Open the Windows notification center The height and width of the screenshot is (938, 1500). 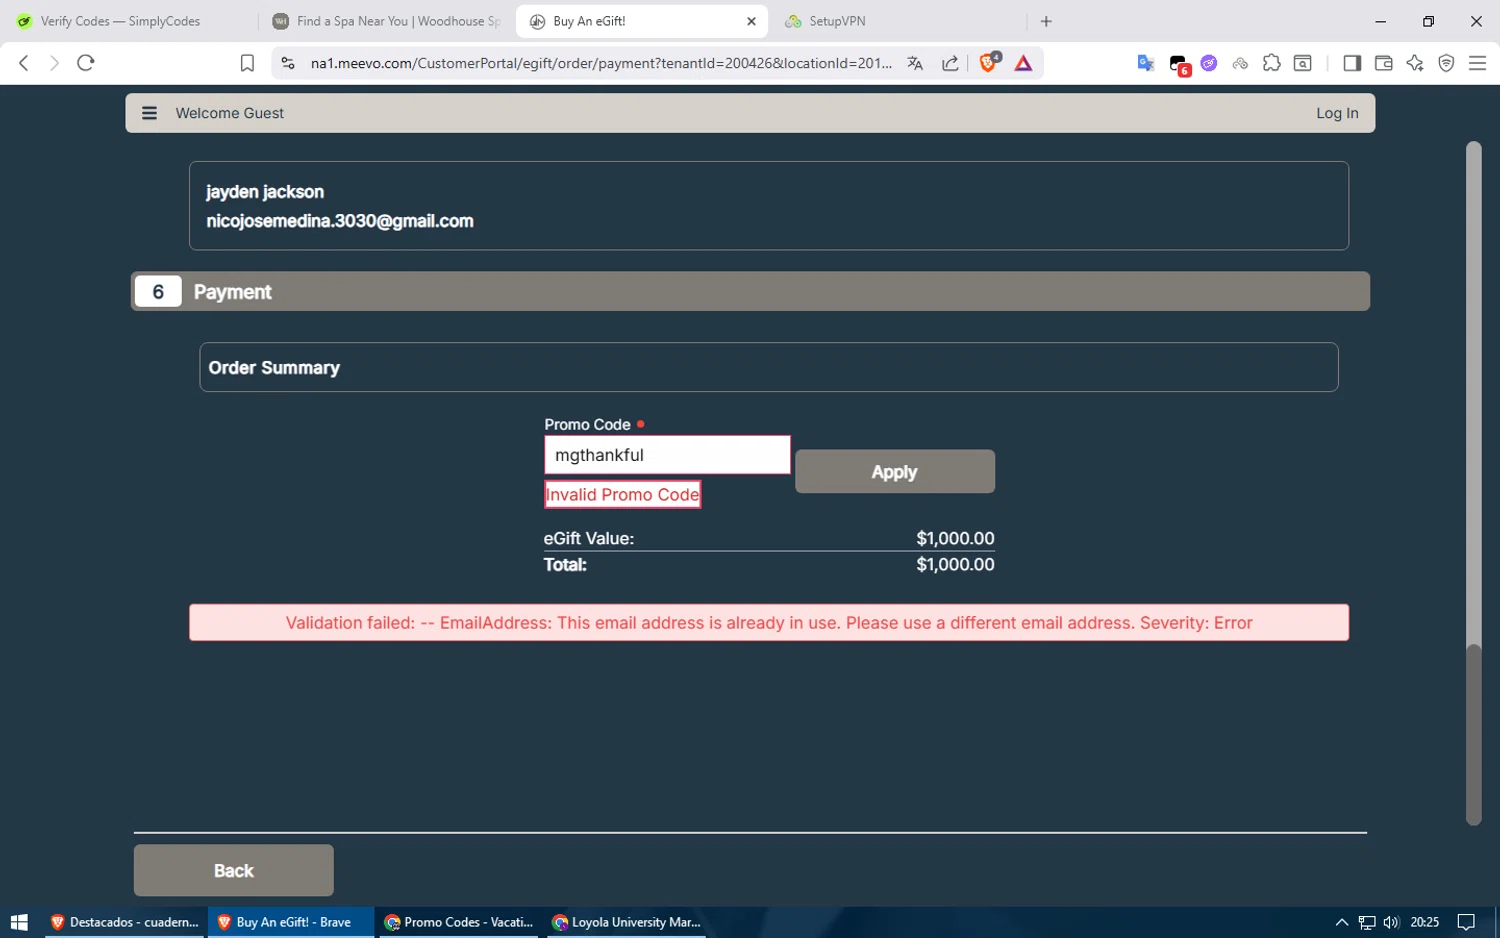1466,922
